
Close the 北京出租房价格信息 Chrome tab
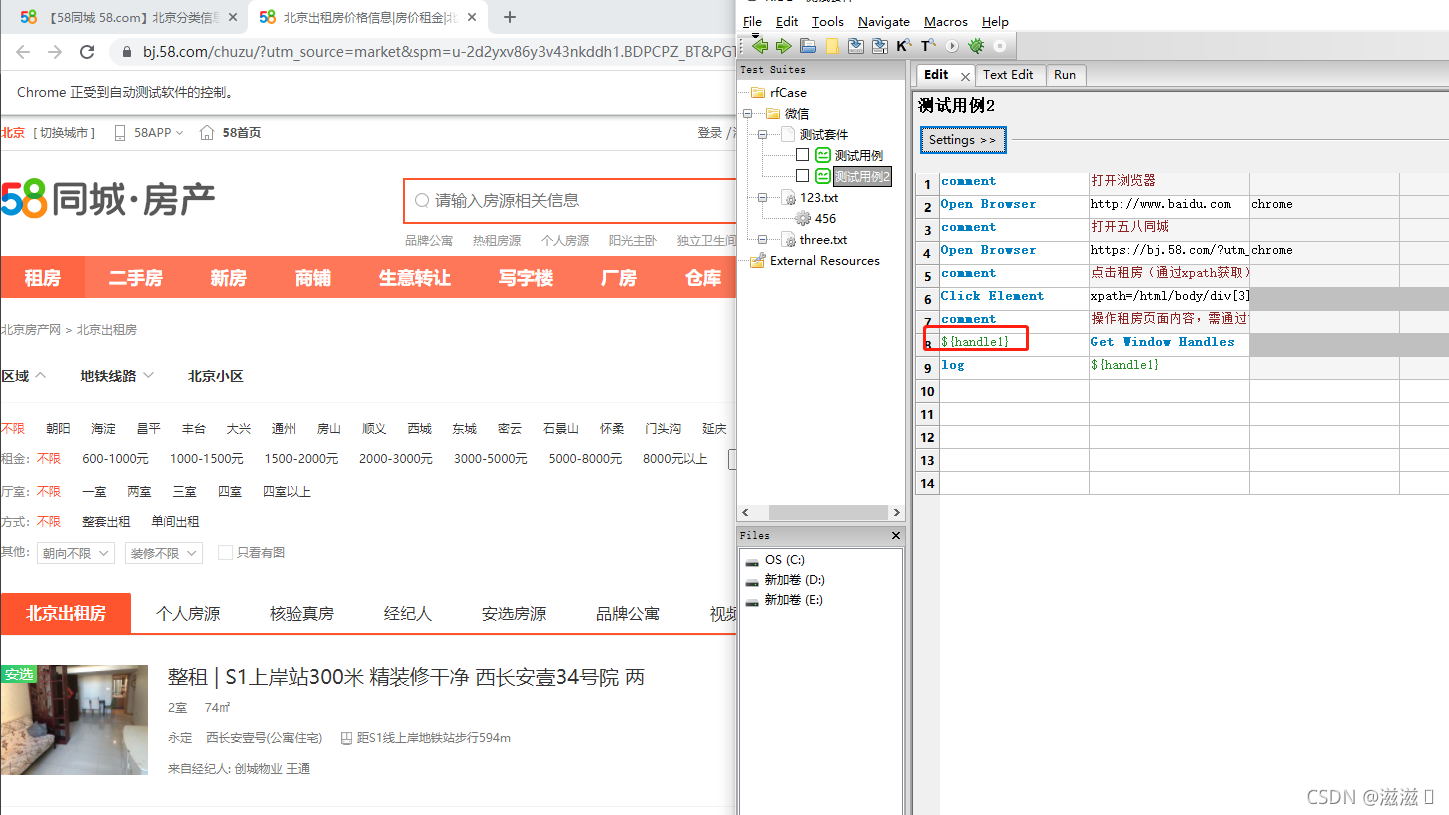(472, 17)
